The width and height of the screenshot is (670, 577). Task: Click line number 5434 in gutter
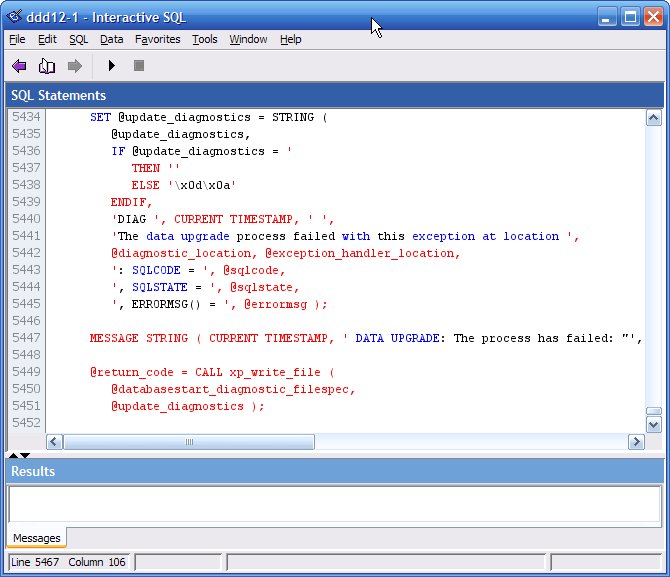pos(26,117)
